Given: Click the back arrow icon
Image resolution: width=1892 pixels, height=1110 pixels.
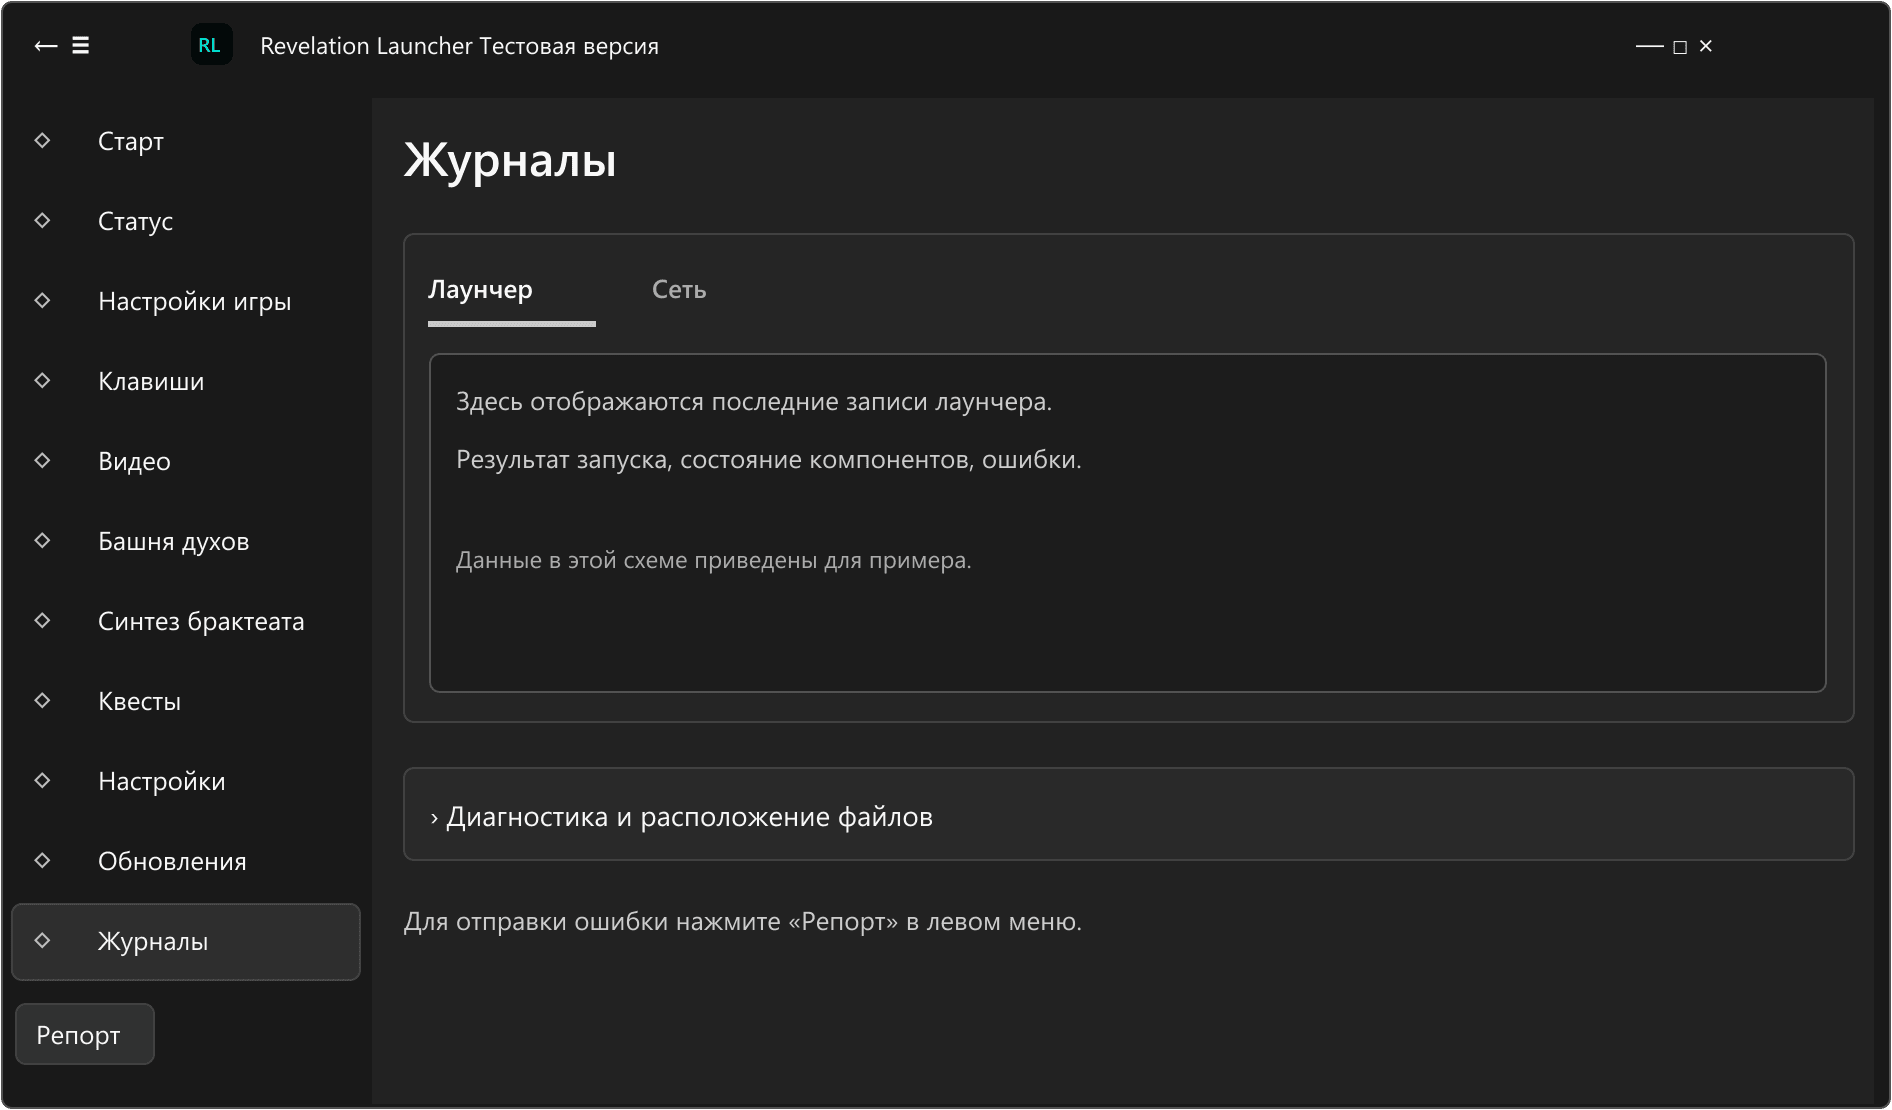Looking at the screenshot, I should [45, 46].
